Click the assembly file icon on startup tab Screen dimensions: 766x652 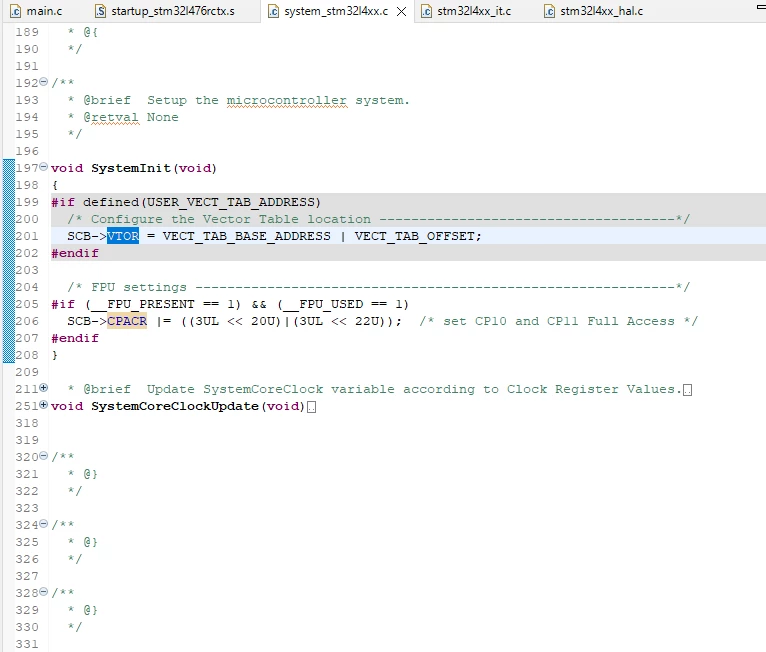point(100,11)
